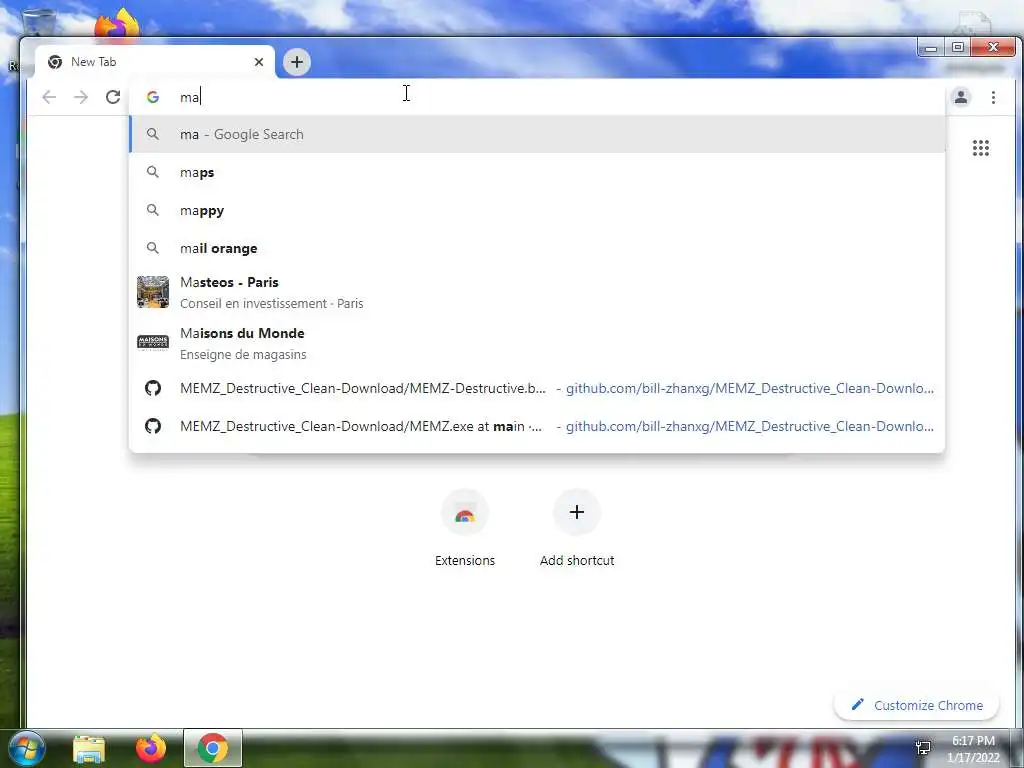Click the Maisons du Monde logo thumbnail

[153, 342]
